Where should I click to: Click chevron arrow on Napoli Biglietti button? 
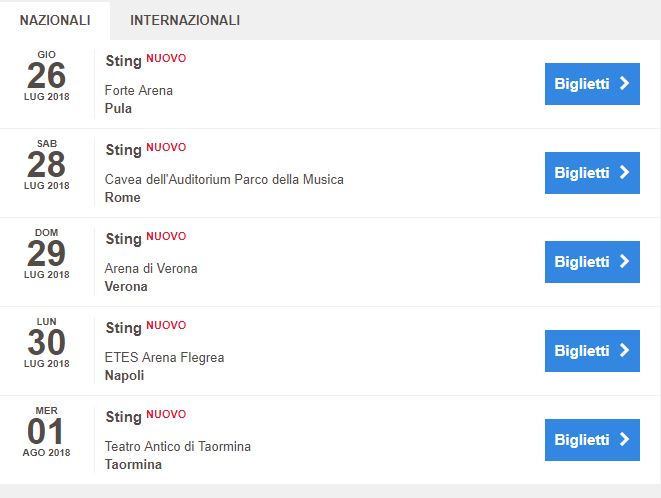[625, 351]
